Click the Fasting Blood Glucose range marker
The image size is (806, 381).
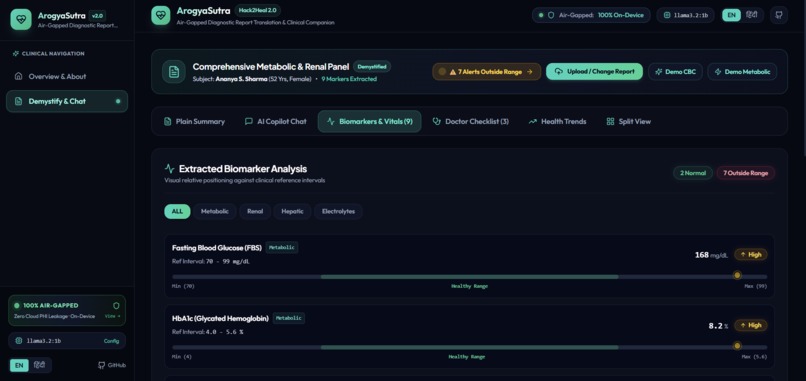(x=737, y=276)
